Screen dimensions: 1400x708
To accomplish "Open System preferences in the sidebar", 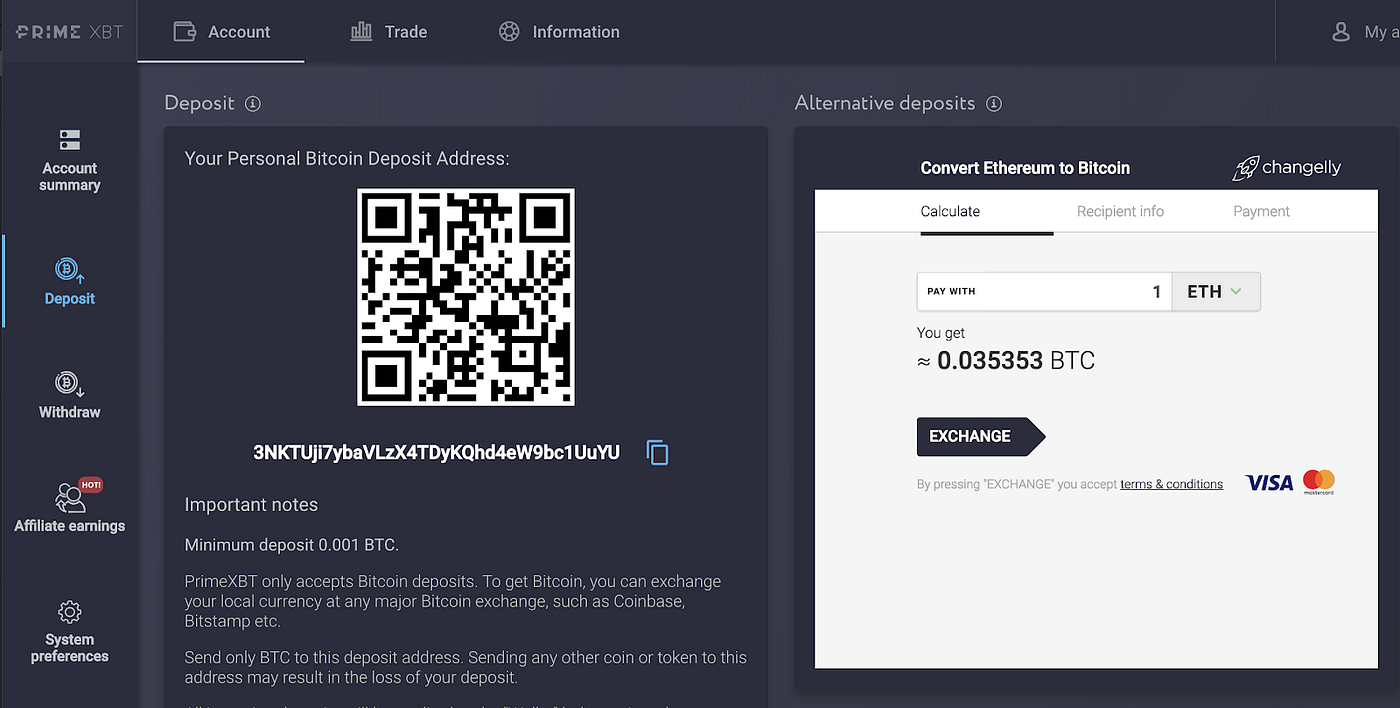I will pyautogui.click(x=70, y=631).
